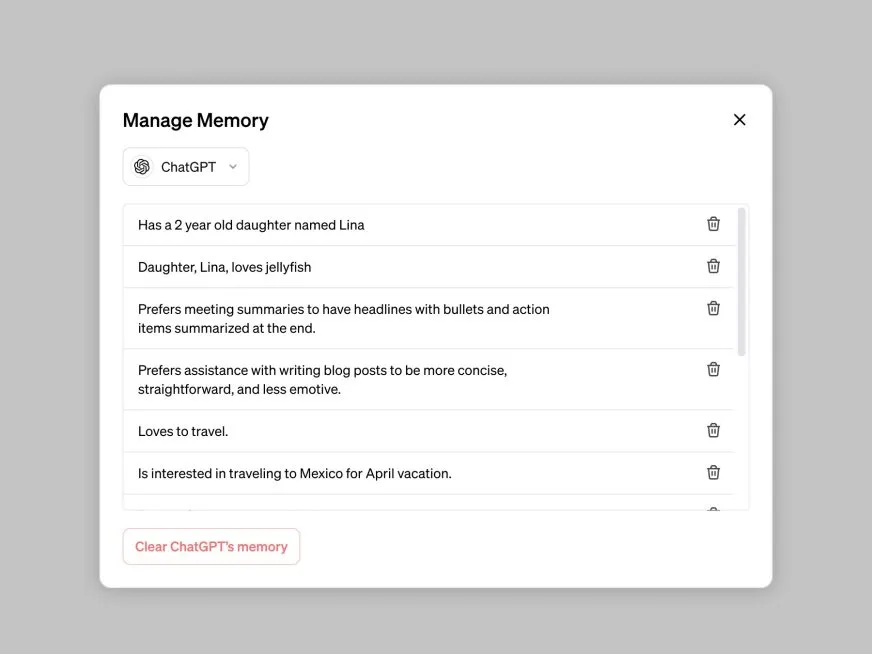The image size is (872, 654).
Task: Close the Manage Memory dialog
Action: click(x=739, y=120)
